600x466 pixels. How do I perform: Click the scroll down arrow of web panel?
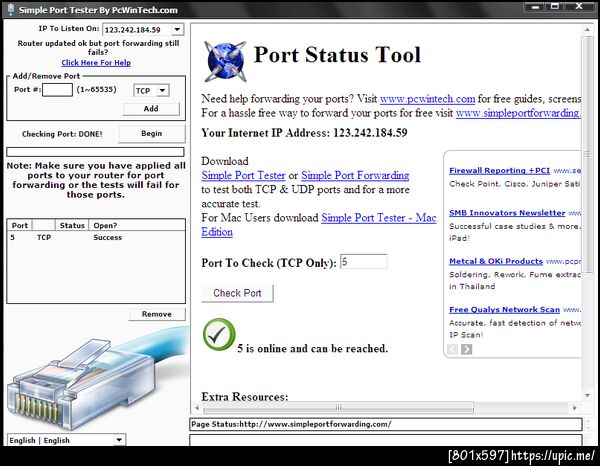click(x=587, y=395)
